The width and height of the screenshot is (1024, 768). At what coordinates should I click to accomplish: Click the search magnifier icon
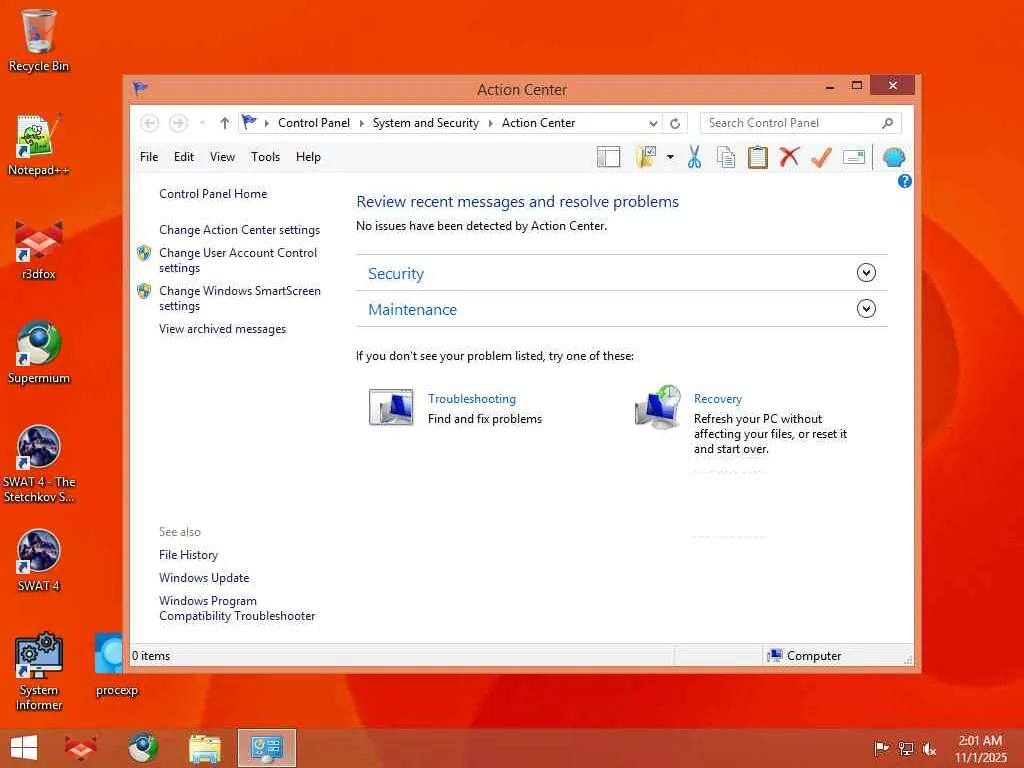coord(888,123)
